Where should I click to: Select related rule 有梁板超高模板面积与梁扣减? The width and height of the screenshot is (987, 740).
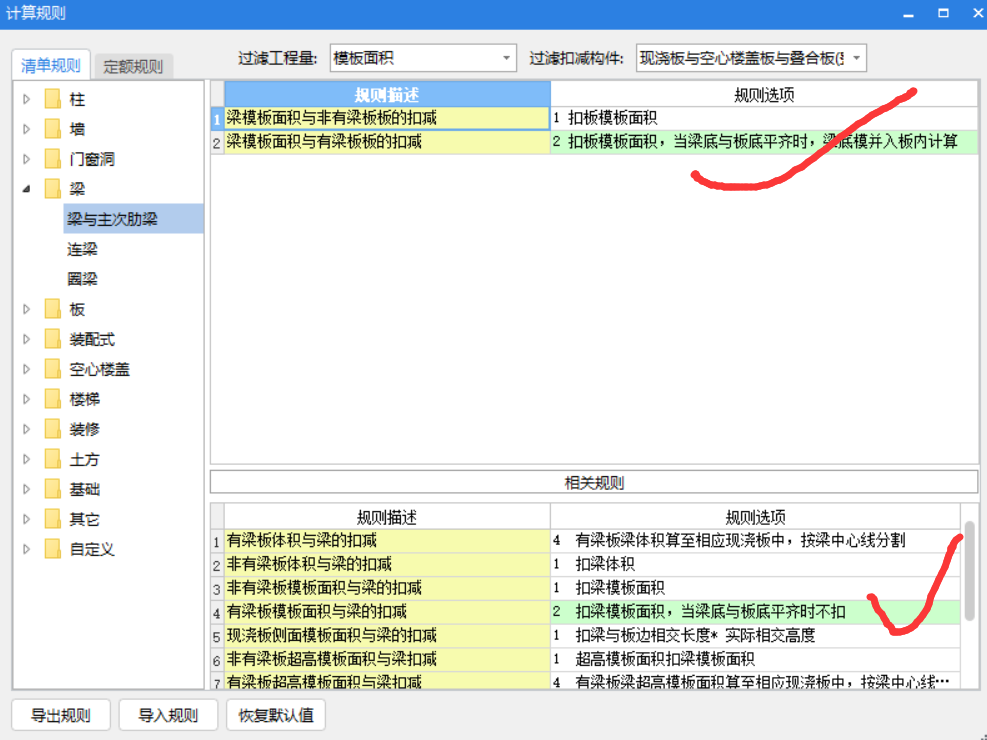click(x=386, y=681)
